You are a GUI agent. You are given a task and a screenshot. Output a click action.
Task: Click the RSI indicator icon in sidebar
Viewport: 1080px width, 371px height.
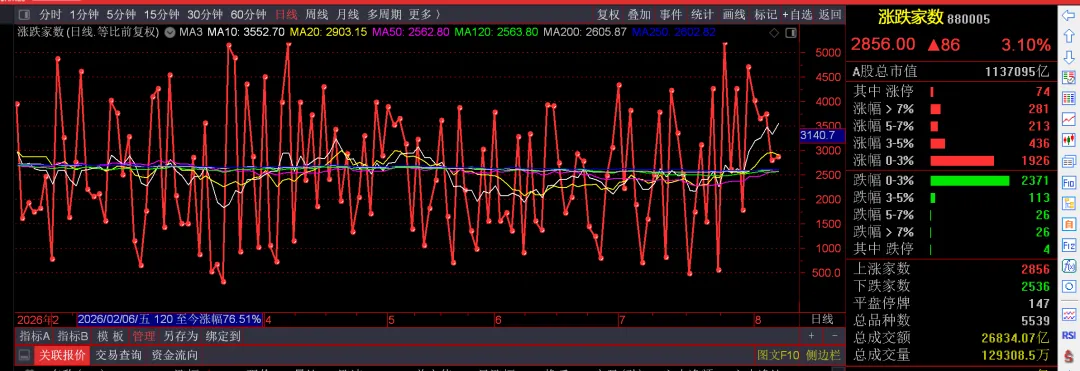(x=1069, y=335)
